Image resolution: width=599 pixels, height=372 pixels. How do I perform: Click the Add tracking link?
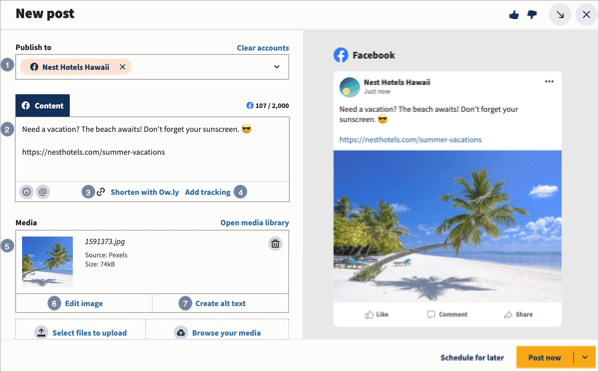208,192
